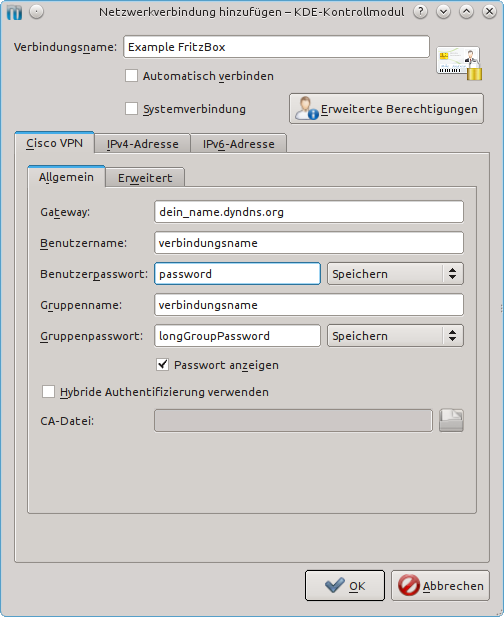Screen dimensions: 504x617
Task: Click the identity card lock icon
Action: tap(459, 63)
